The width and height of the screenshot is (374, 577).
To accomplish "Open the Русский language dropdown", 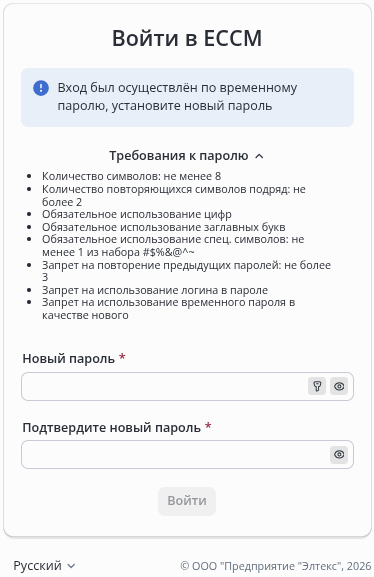I will 44,566.
